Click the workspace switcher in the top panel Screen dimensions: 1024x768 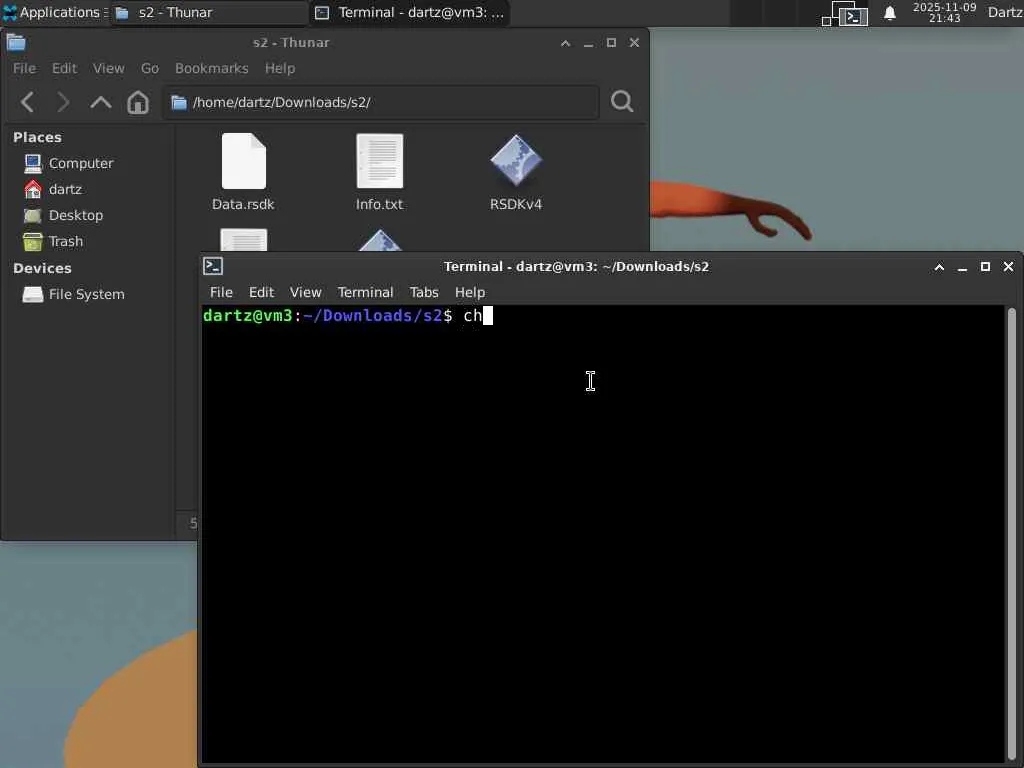pos(845,13)
